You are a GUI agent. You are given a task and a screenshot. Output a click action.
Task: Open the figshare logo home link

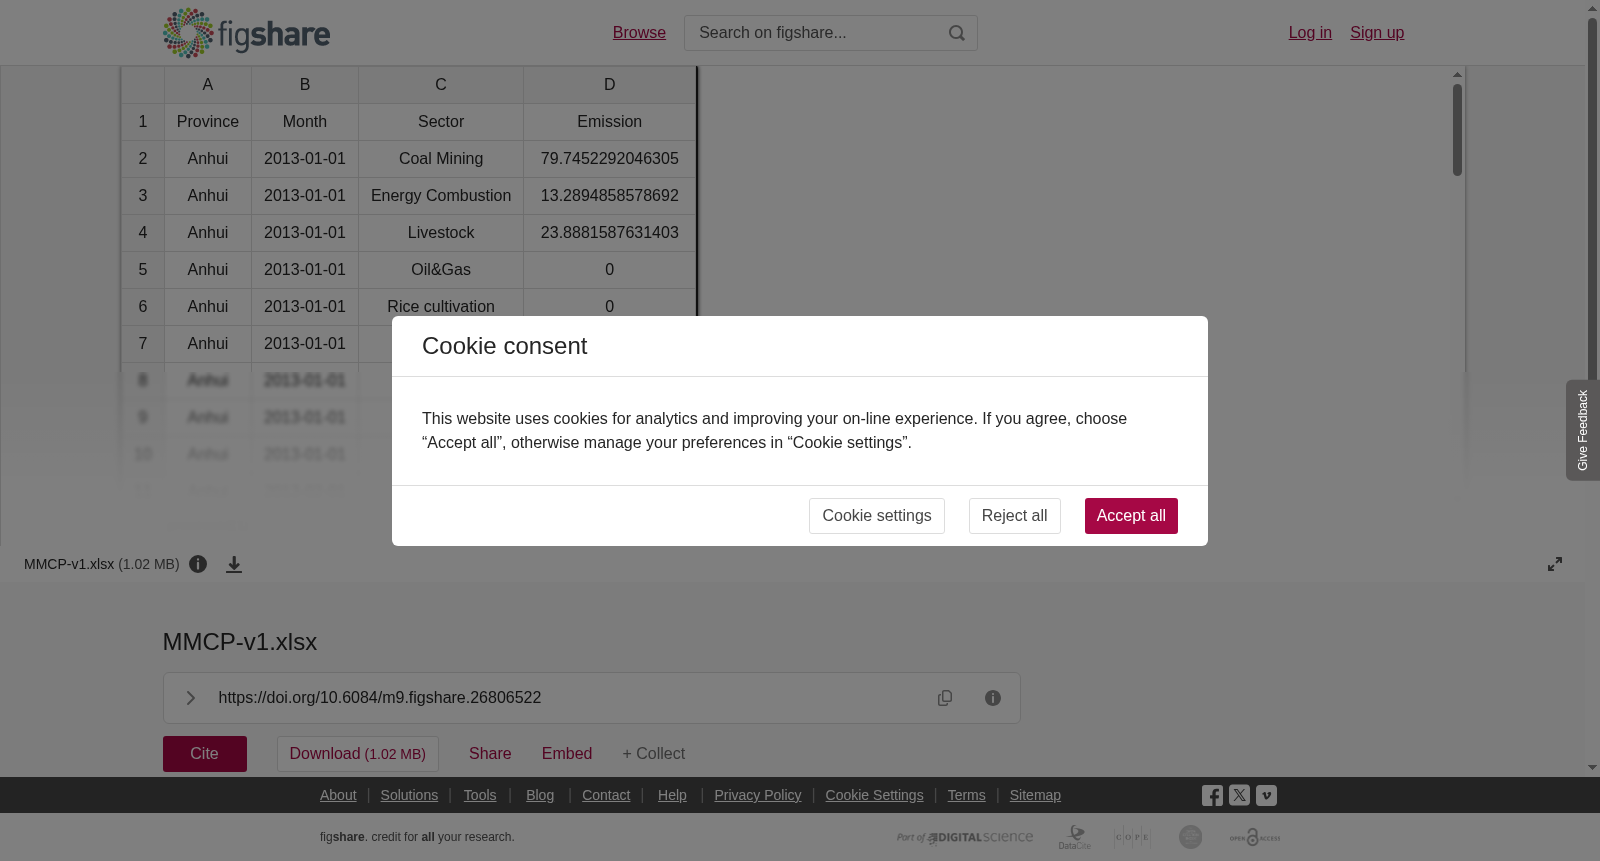[246, 33]
